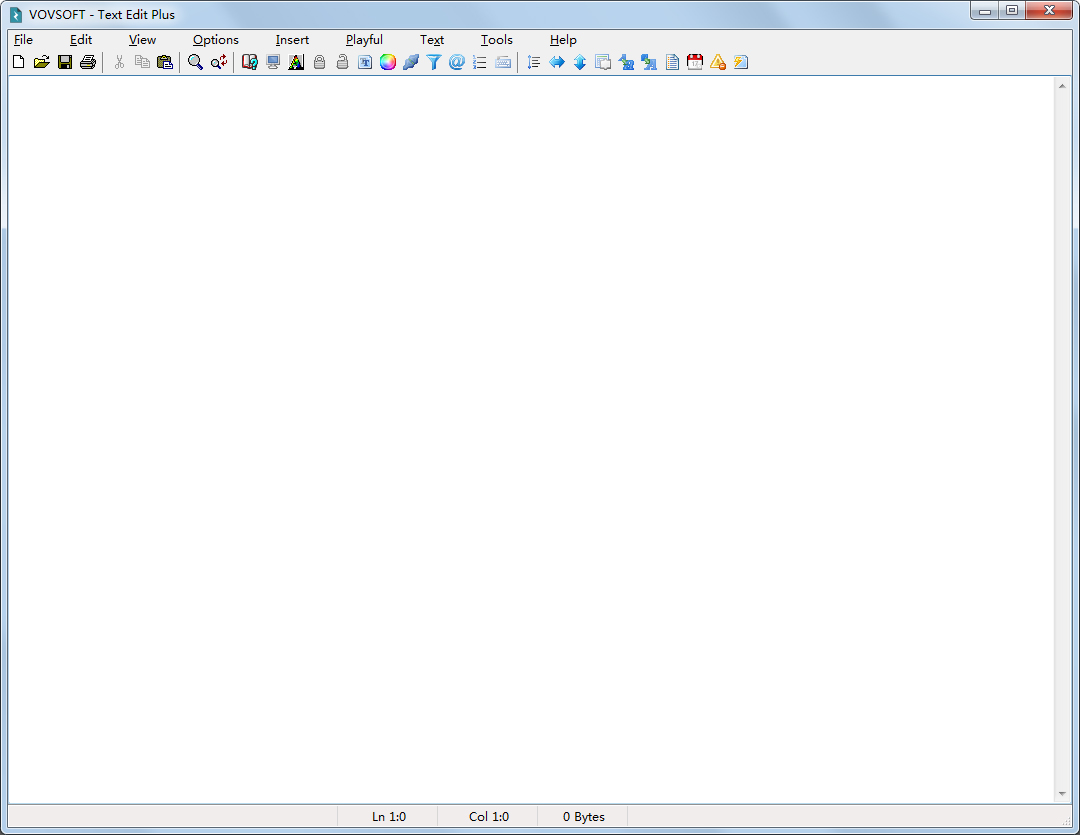
Task: Insert date with the red calendar icon
Action: coord(695,62)
